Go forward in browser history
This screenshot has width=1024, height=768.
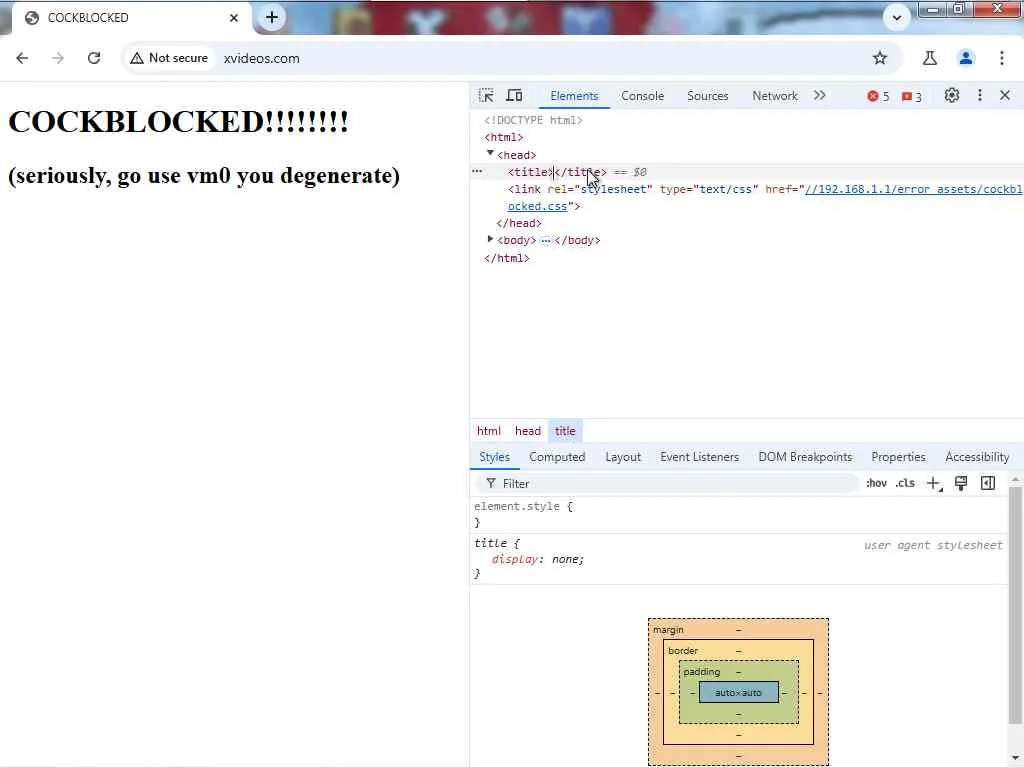coord(58,58)
